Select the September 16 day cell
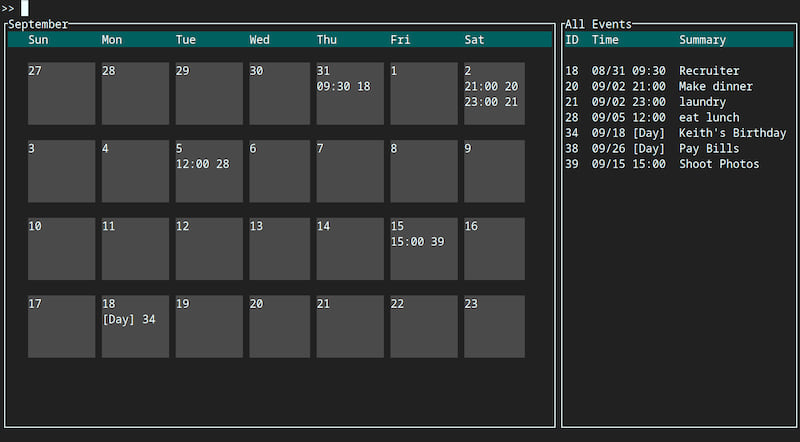 click(x=494, y=249)
